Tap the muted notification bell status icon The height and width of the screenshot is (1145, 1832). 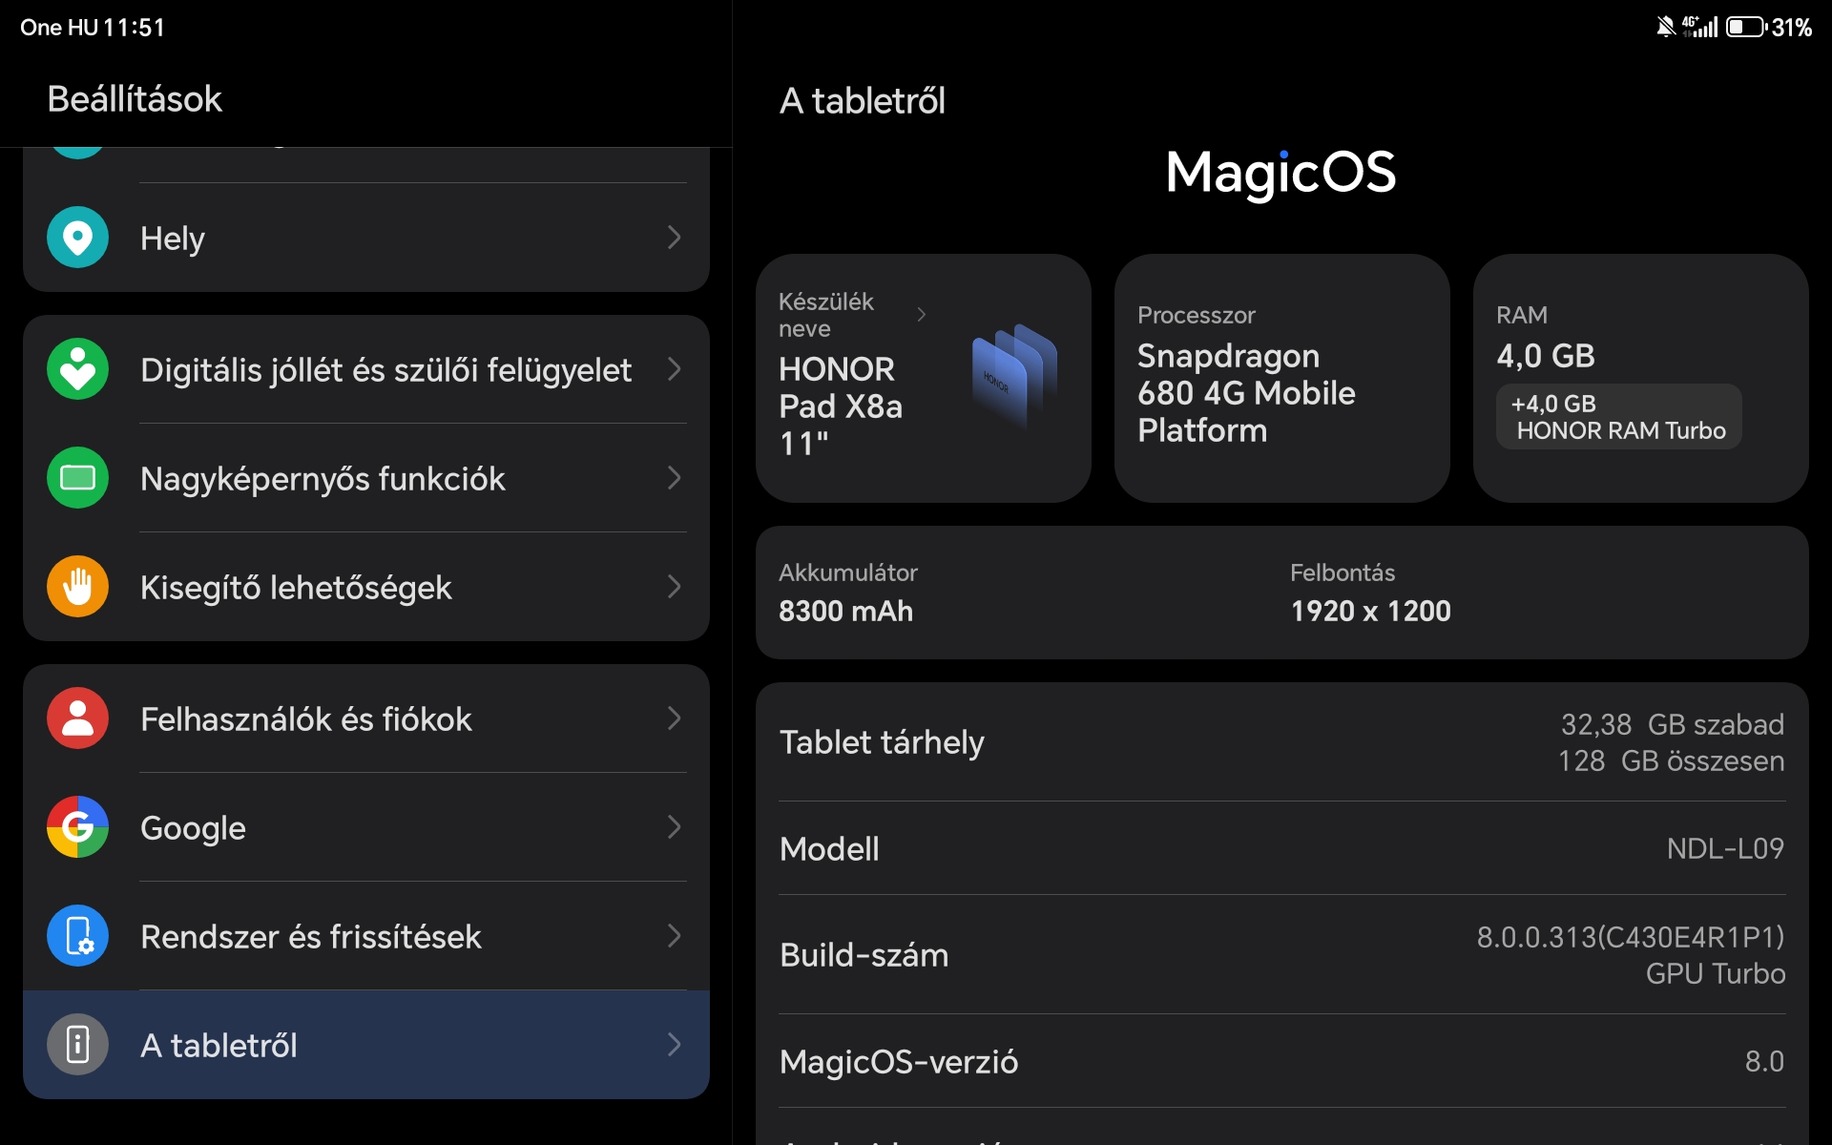coord(1665,27)
